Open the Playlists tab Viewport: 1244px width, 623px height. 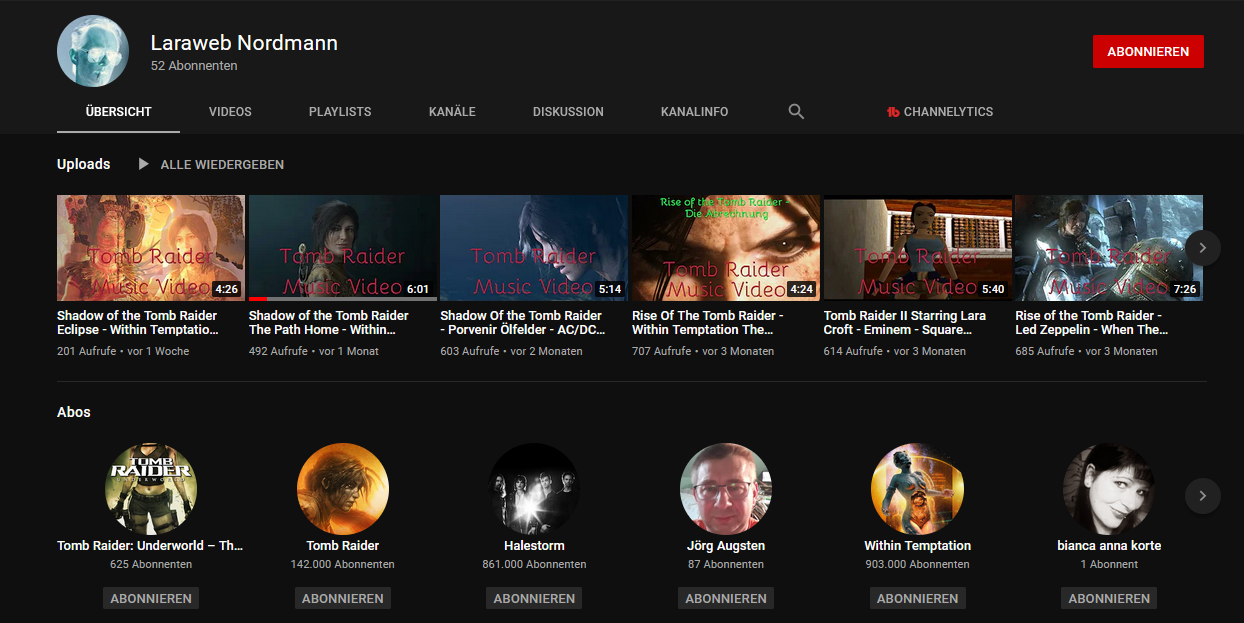[x=340, y=112]
